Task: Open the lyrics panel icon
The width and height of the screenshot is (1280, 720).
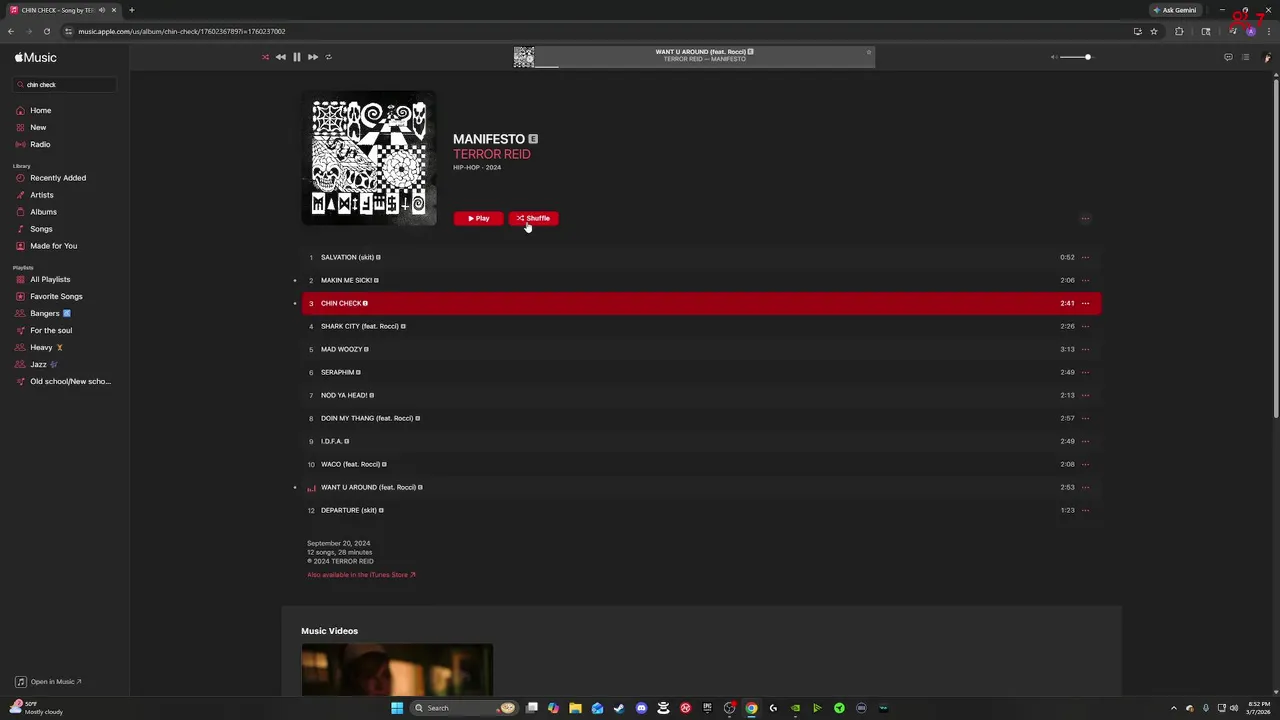Action: click(1228, 57)
